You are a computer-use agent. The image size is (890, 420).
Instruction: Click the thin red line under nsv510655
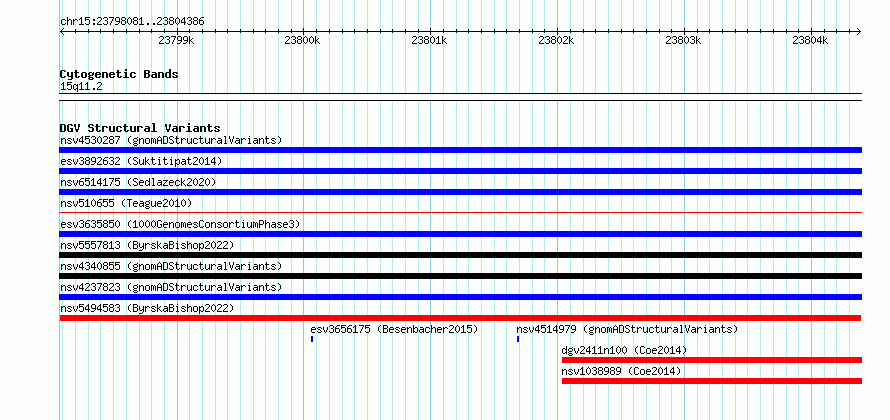461,213
